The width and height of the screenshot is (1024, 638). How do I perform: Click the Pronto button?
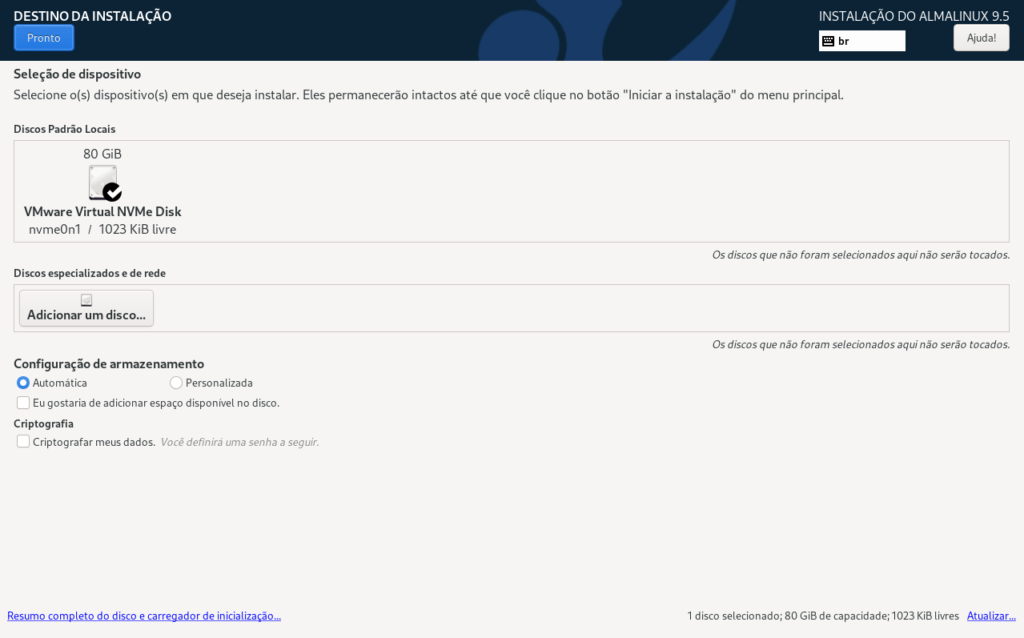tap(44, 38)
